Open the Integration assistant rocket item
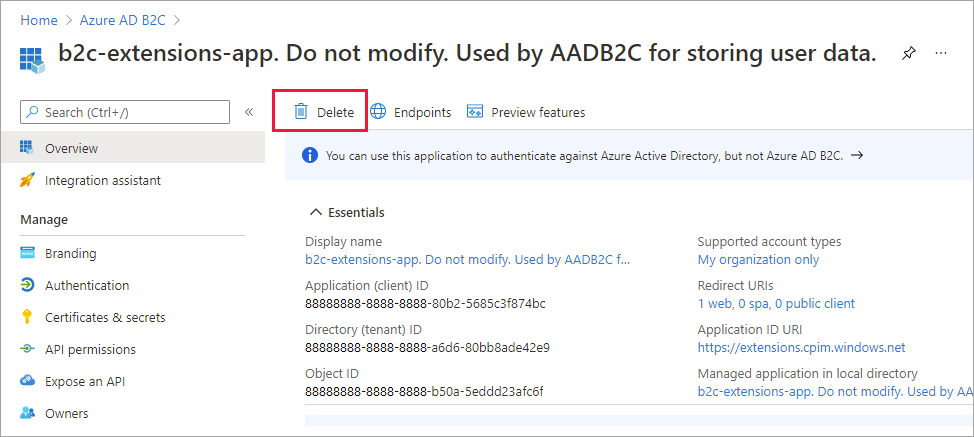The width and height of the screenshot is (974, 437). coord(102,180)
